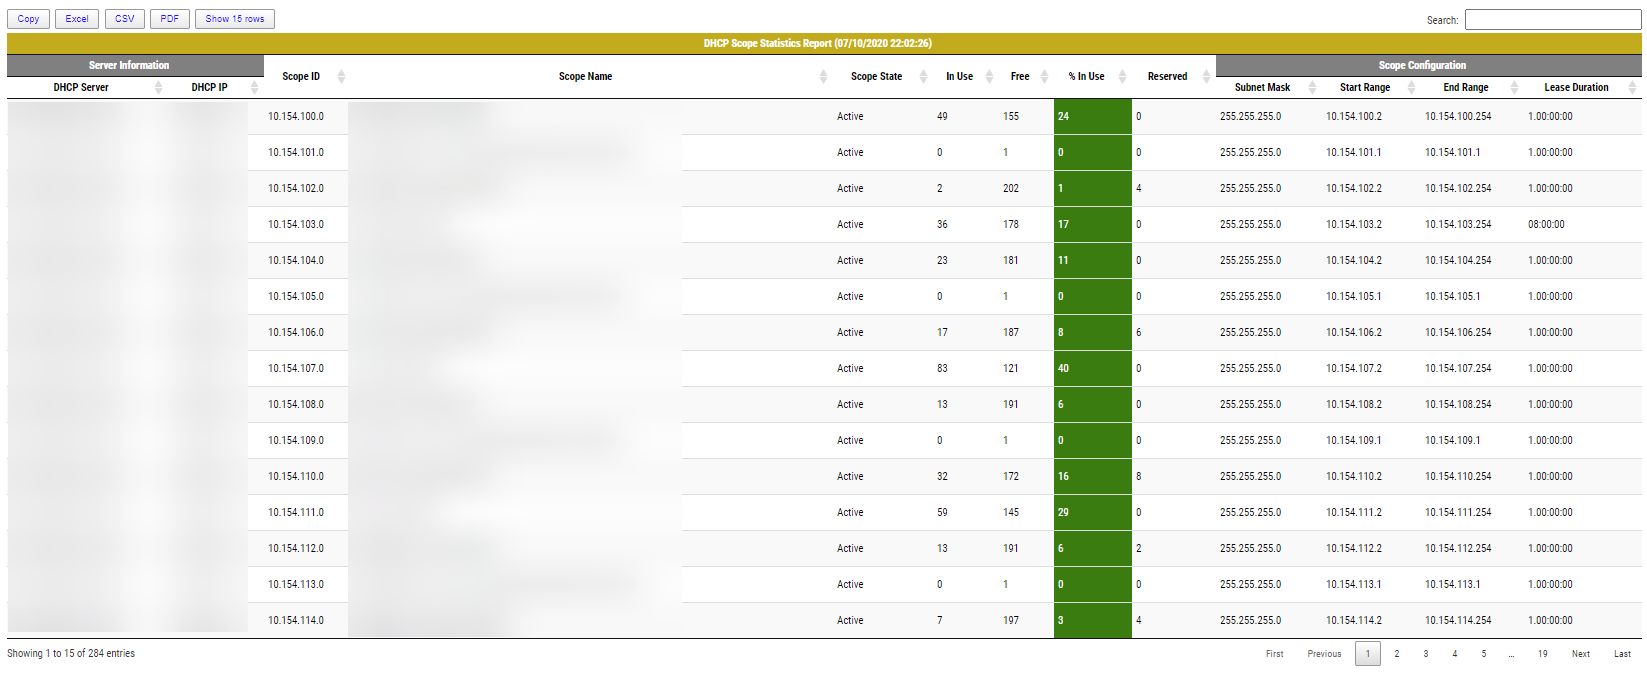Click the sort arrows beside Scope ID
Screen dimensions: 1647x673
click(x=341, y=77)
